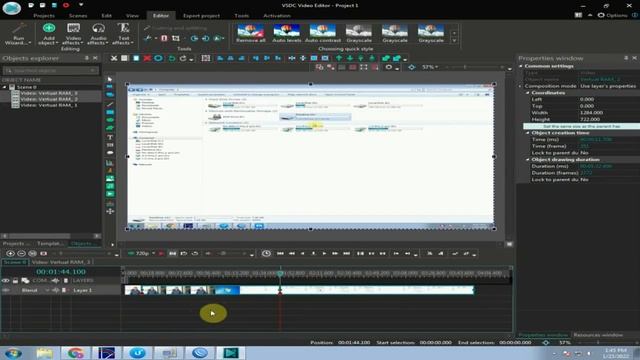Click the timeline playhead marker

tap(280, 274)
